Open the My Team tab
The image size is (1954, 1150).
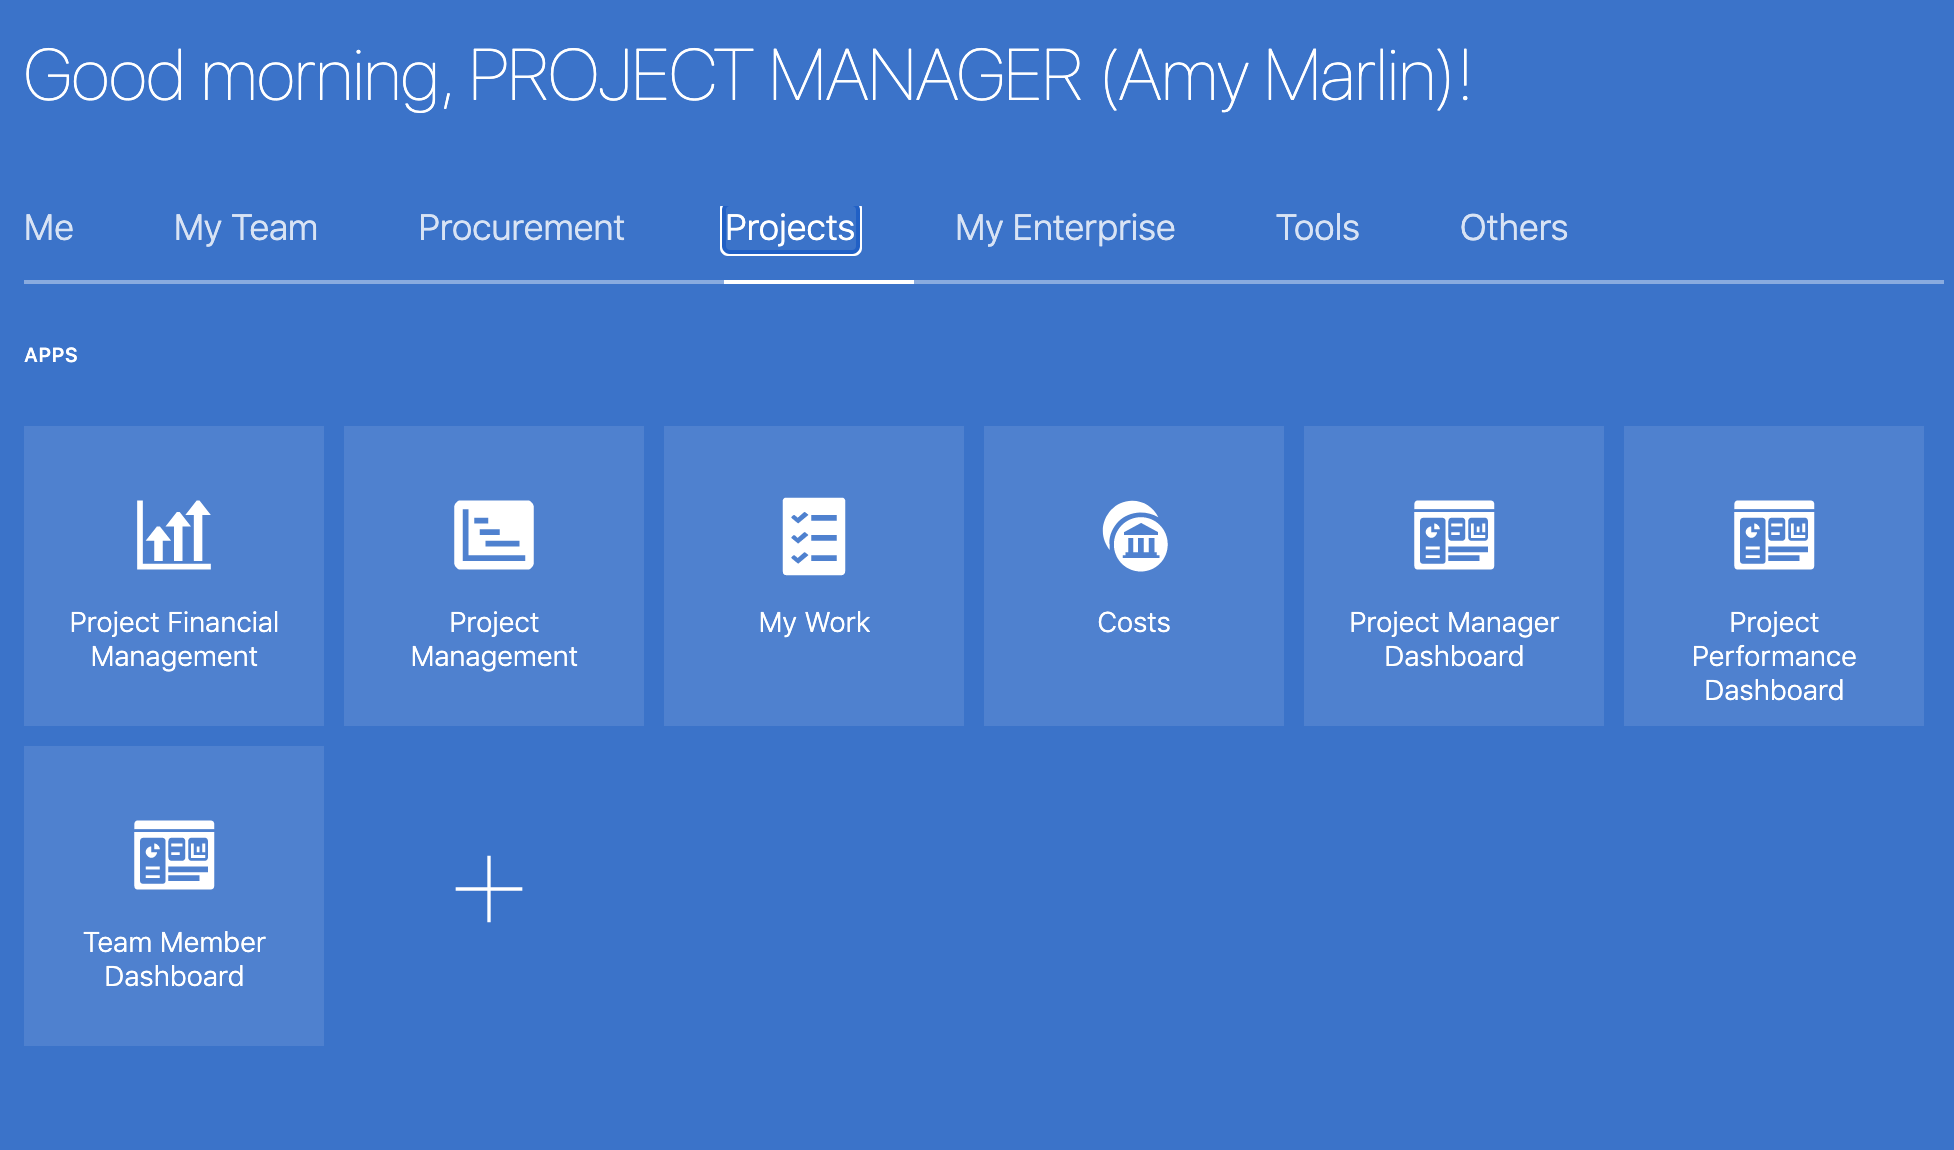pyautogui.click(x=246, y=228)
